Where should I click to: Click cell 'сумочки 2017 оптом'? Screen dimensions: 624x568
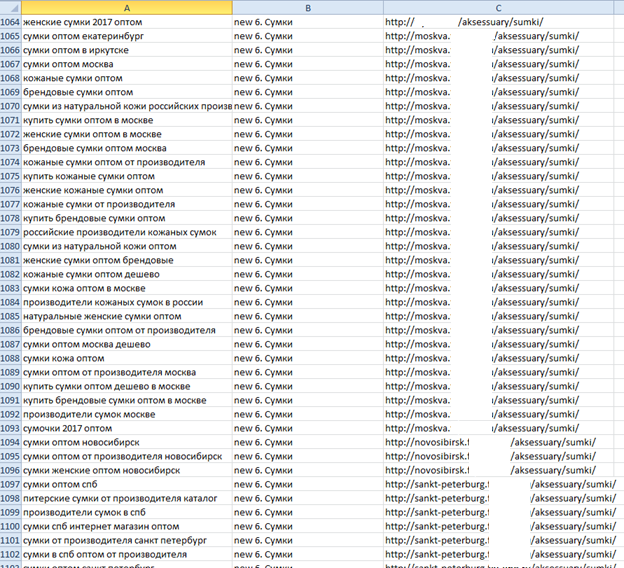point(127,428)
